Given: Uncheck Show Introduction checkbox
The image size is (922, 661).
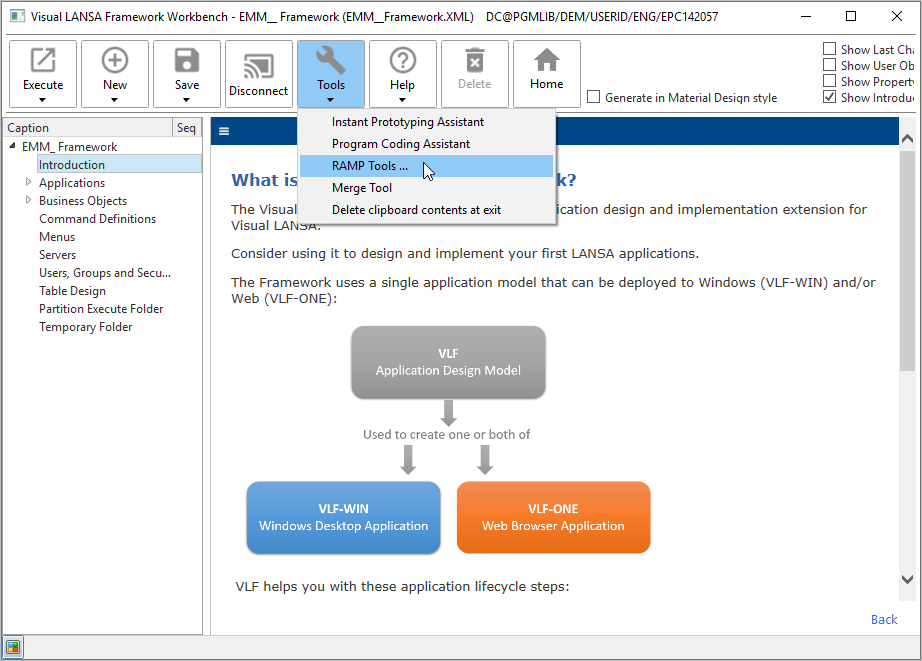Looking at the screenshot, I should 829,96.
